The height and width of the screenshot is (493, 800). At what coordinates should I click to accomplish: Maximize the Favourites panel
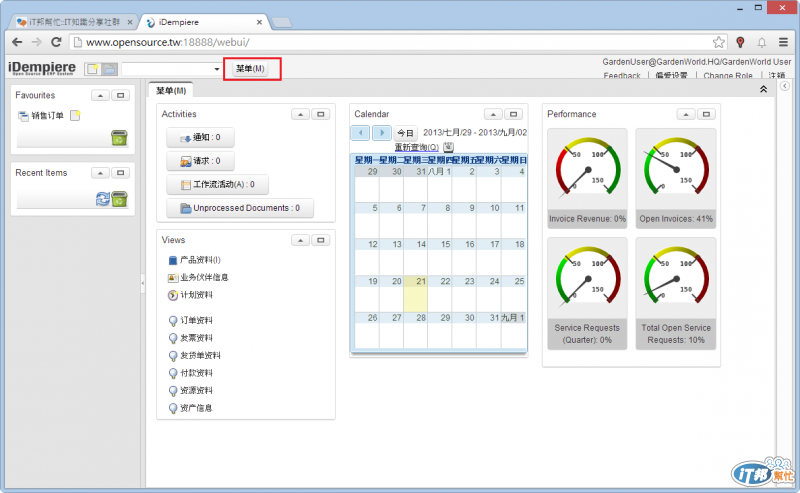coord(120,95)
